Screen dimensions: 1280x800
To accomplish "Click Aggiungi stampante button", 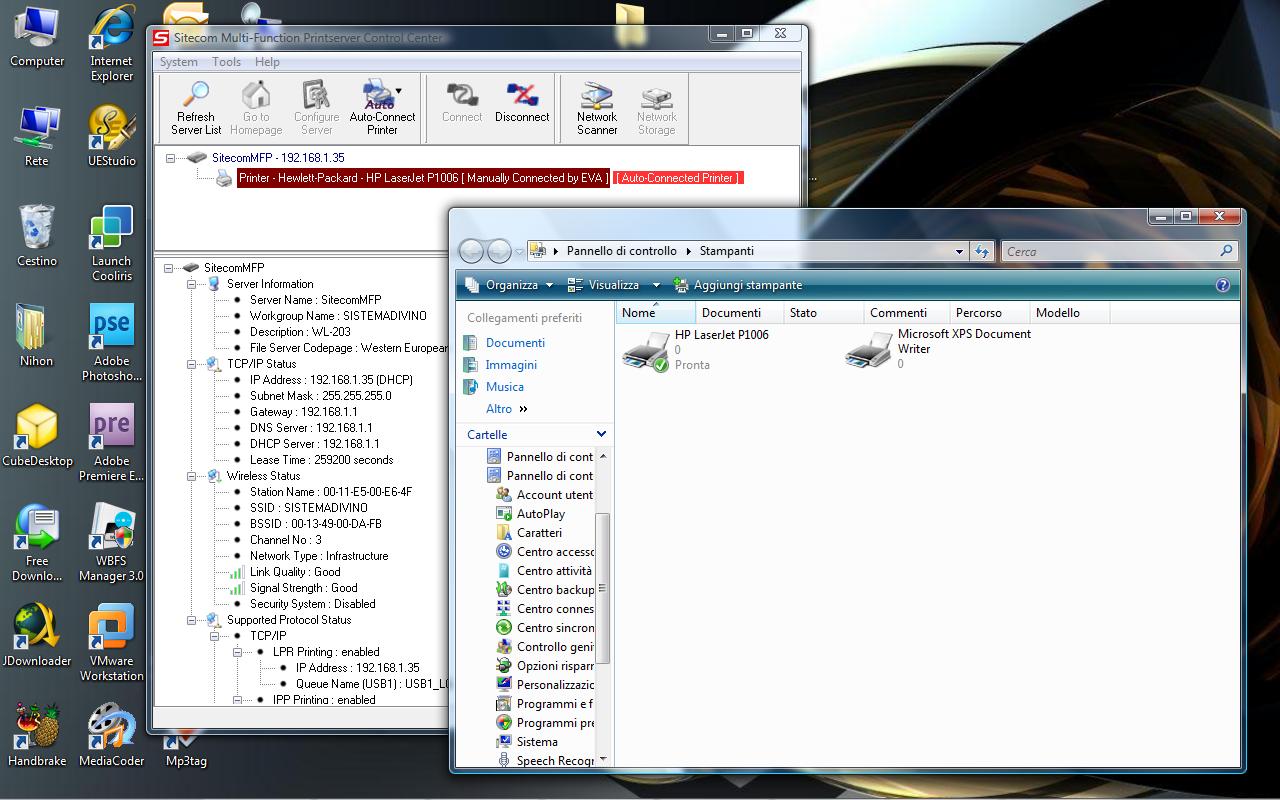I will click(x=738, y=285).
